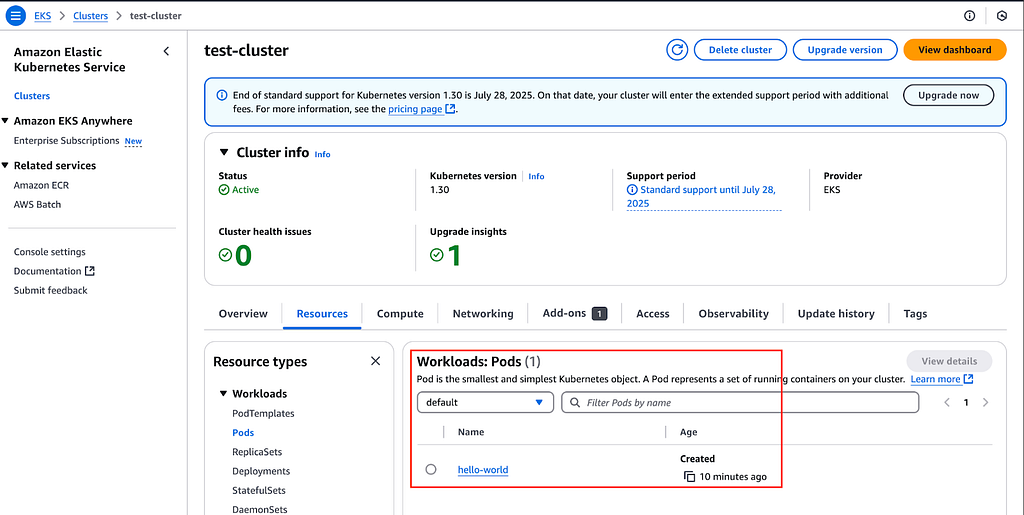1024x515 pixels.
Task: Click Clusters in the breadcrumb
Action: click(x=91, y=16)
